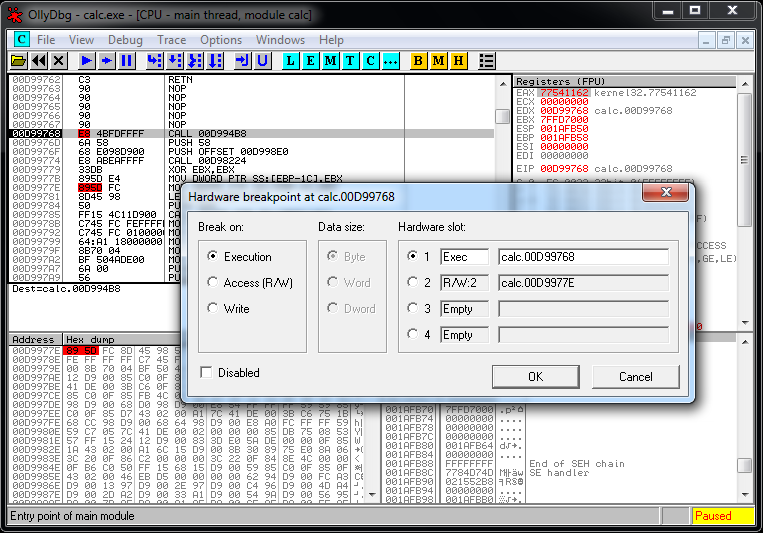
Task: Select Execution break-on radio button
Action: [213, 256]
